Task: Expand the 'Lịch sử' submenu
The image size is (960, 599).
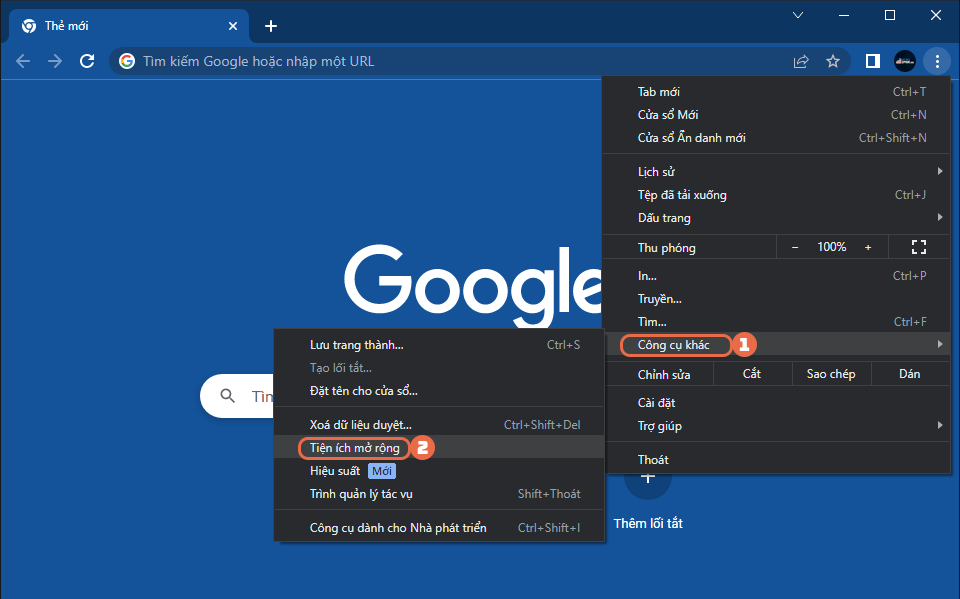Action: click(x=776, y=171)
